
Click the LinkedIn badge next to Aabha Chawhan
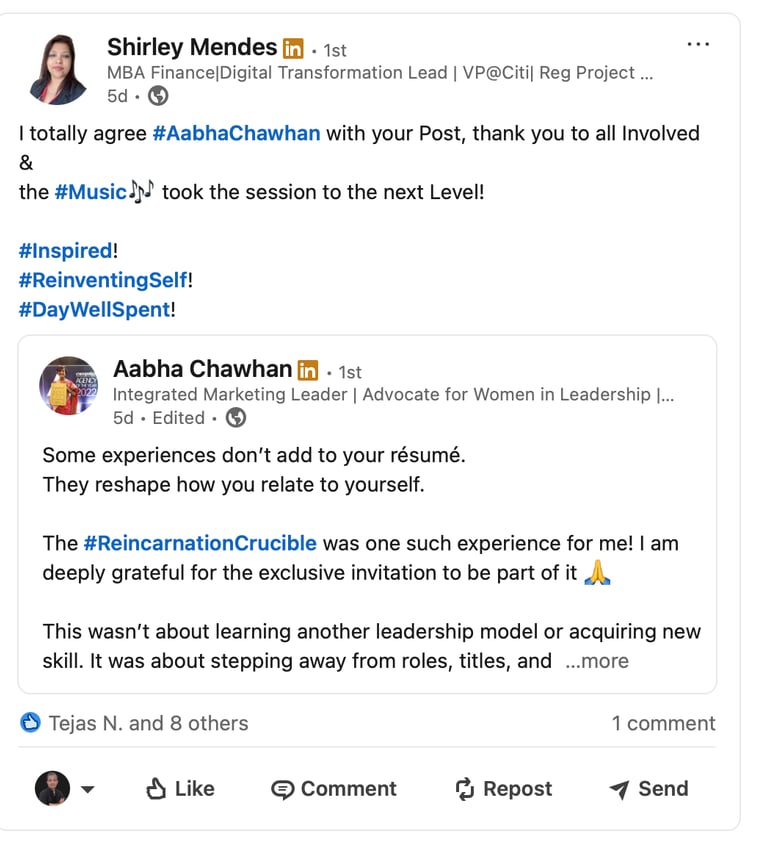(308, 371)
